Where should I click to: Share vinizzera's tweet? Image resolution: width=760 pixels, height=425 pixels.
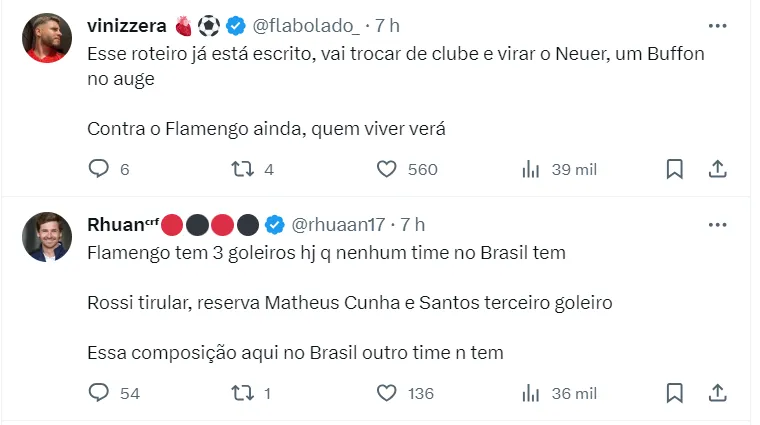coord(717,169)
